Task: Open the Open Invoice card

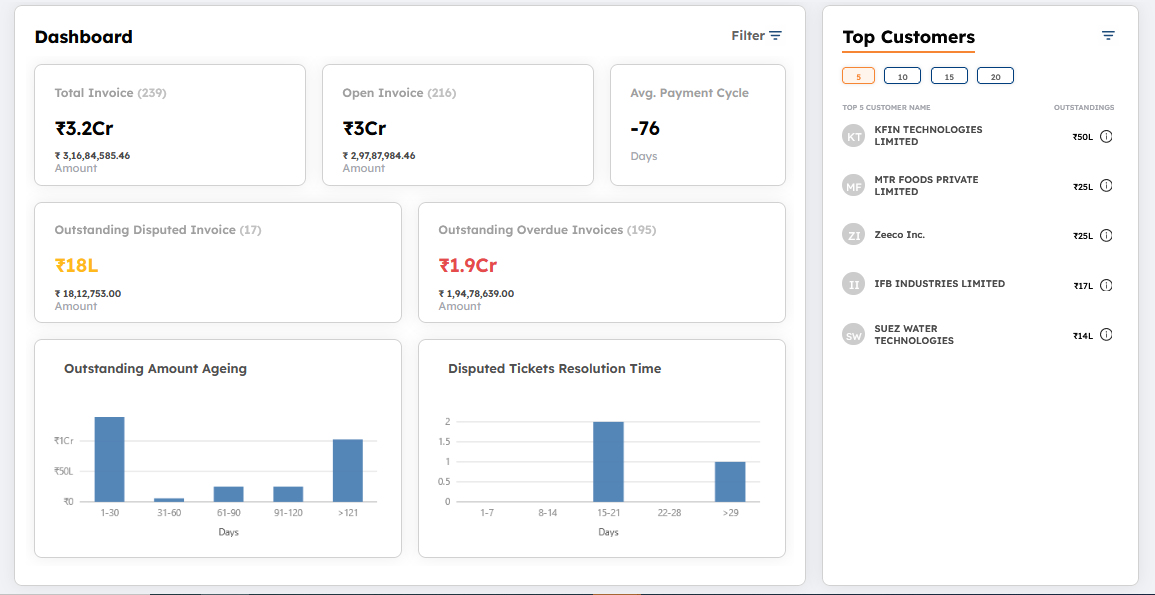Action: click(457, 125)
